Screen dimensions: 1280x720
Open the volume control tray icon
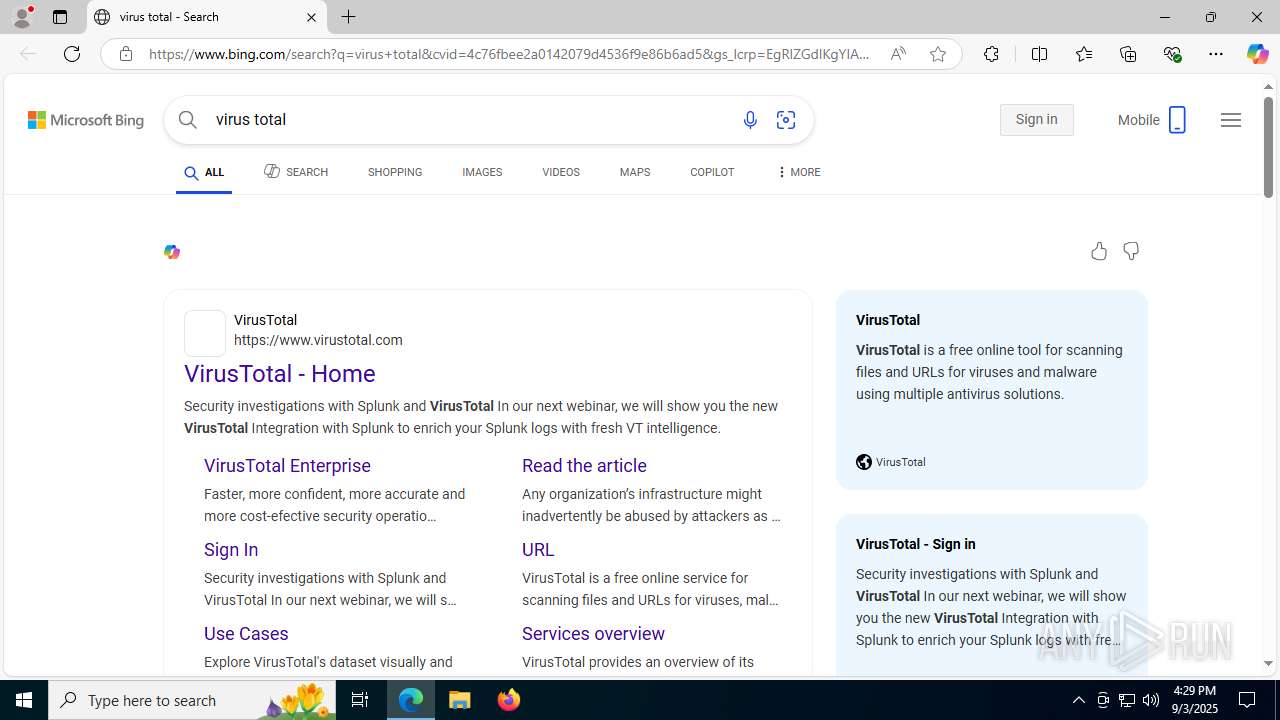coord(1151,700)
